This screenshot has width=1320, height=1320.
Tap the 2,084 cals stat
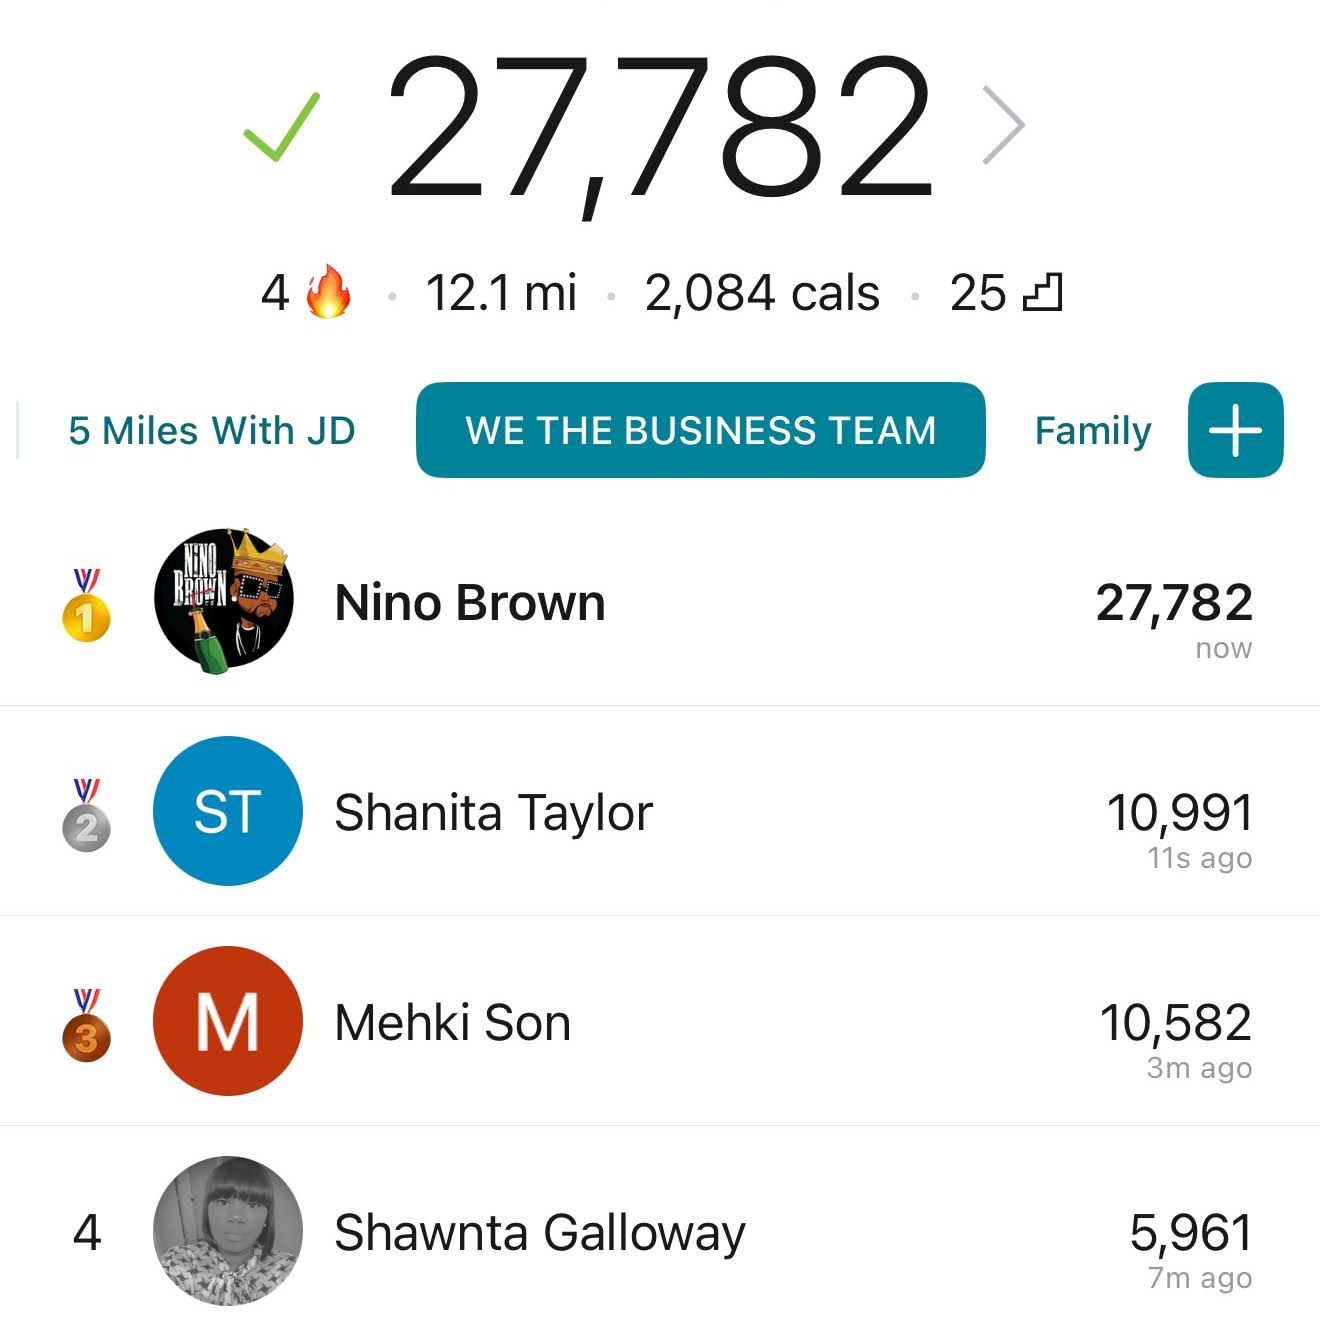click(762, 293)
